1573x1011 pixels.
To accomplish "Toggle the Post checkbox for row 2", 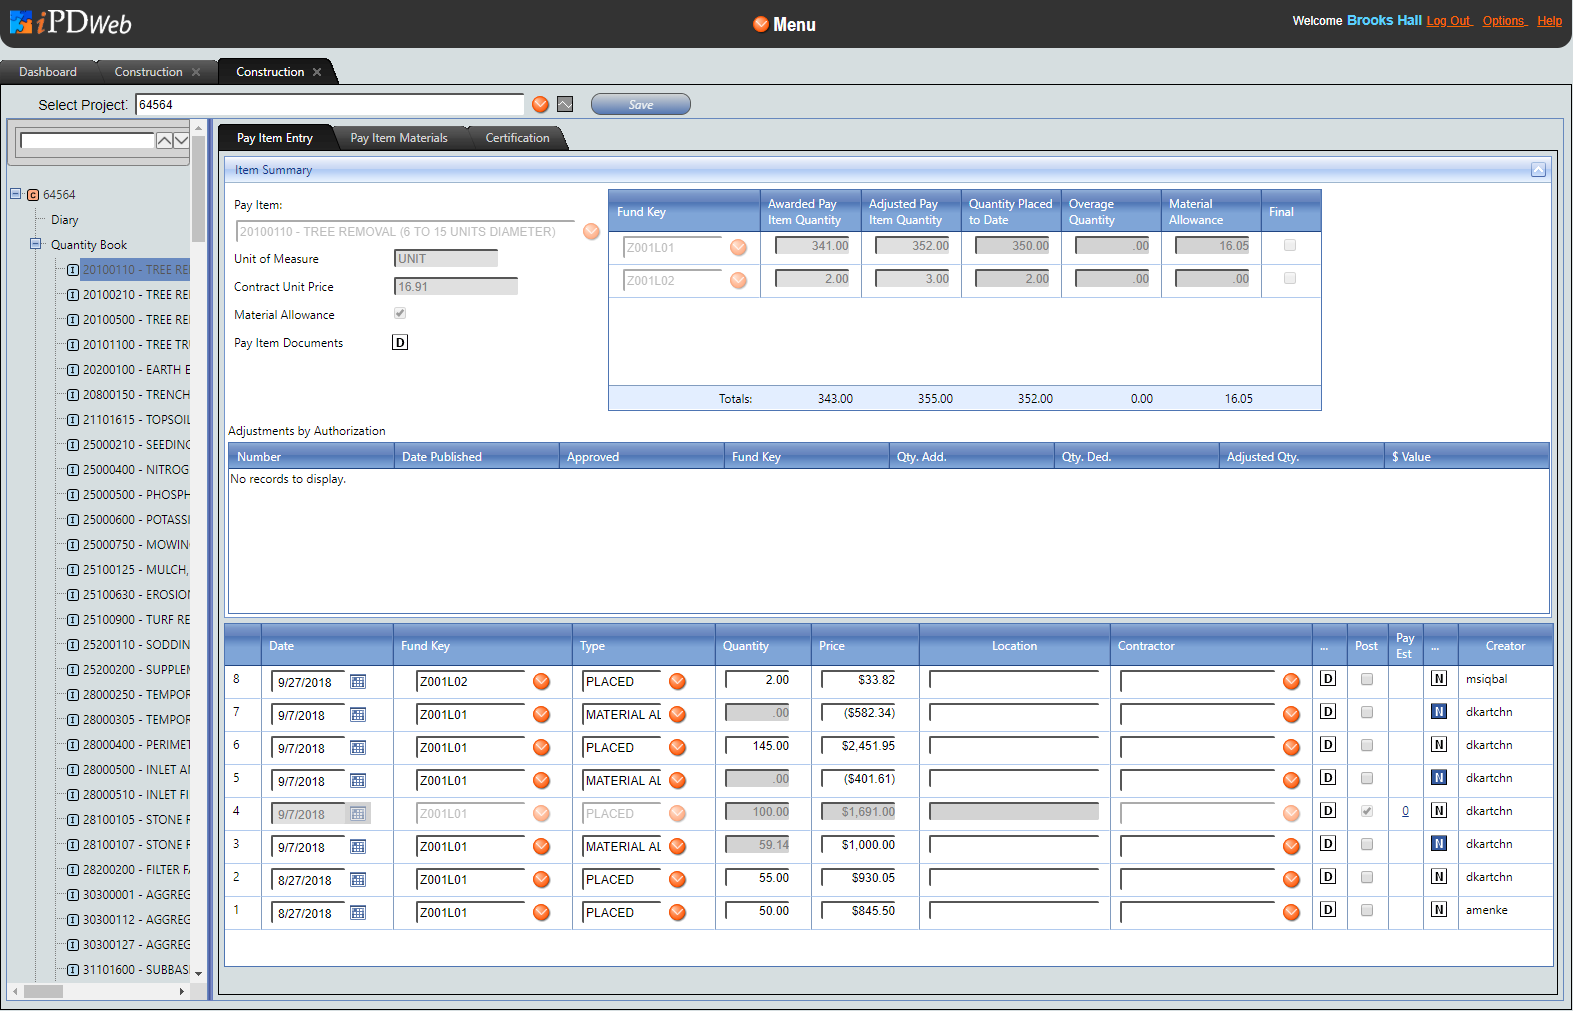I will [1367, 877].
